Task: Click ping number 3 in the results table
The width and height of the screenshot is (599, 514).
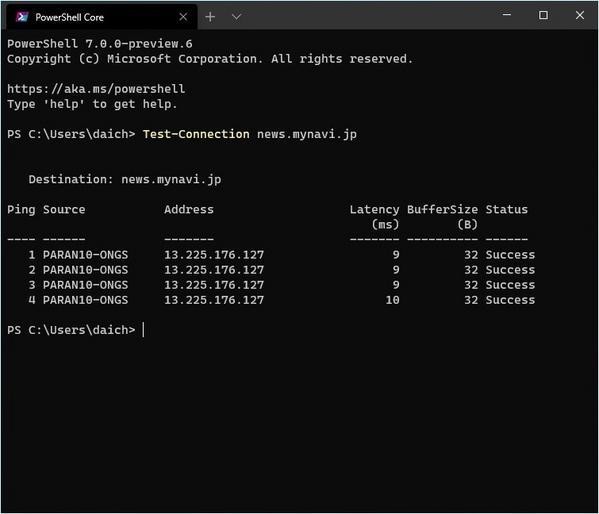Action: click(32, 285)
